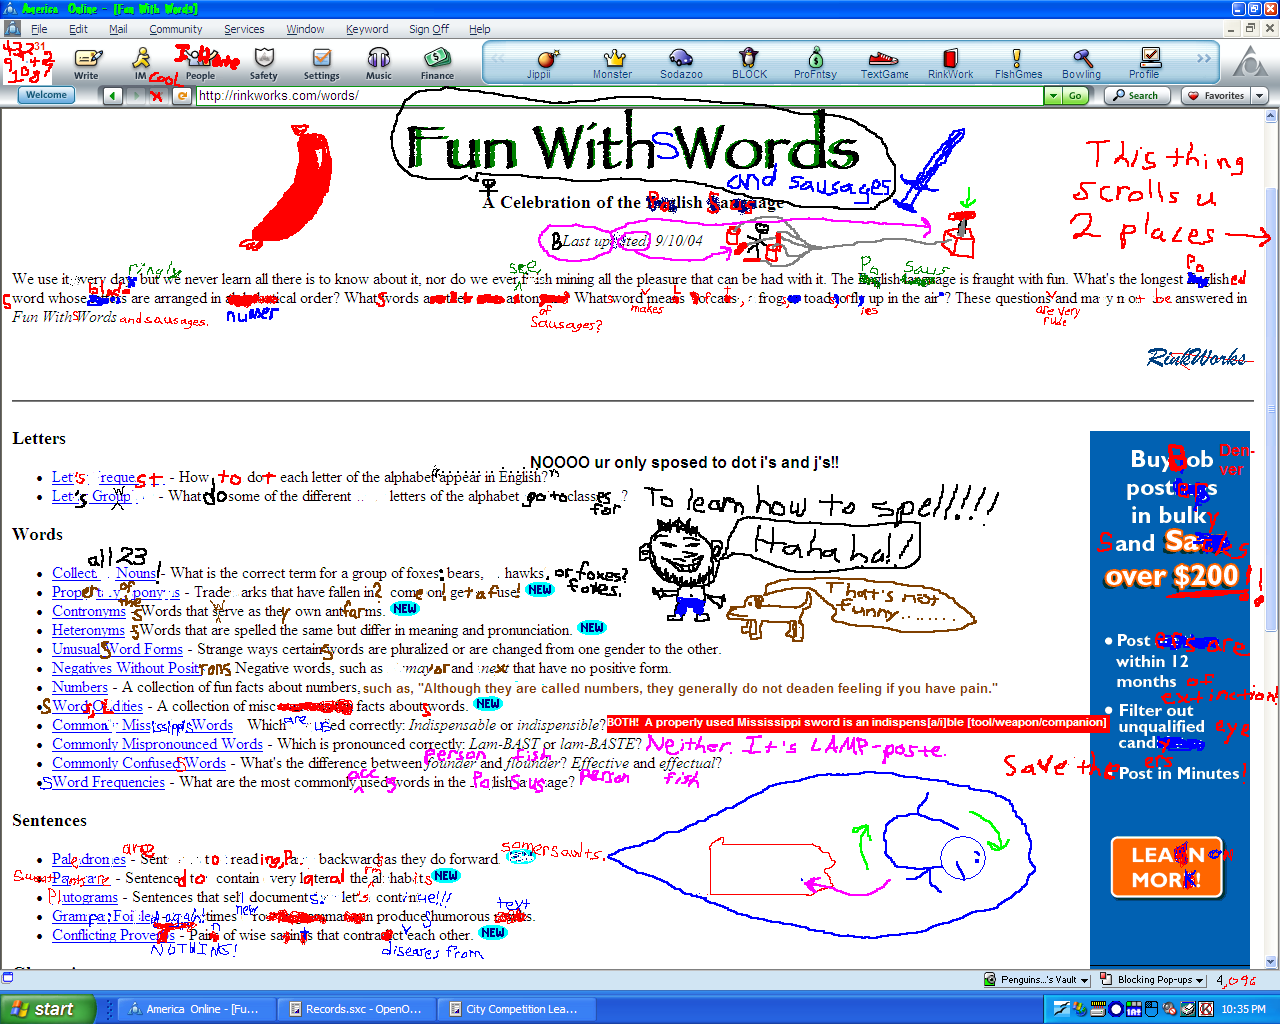
Task: Open the Edit menu
Action: 78,29
